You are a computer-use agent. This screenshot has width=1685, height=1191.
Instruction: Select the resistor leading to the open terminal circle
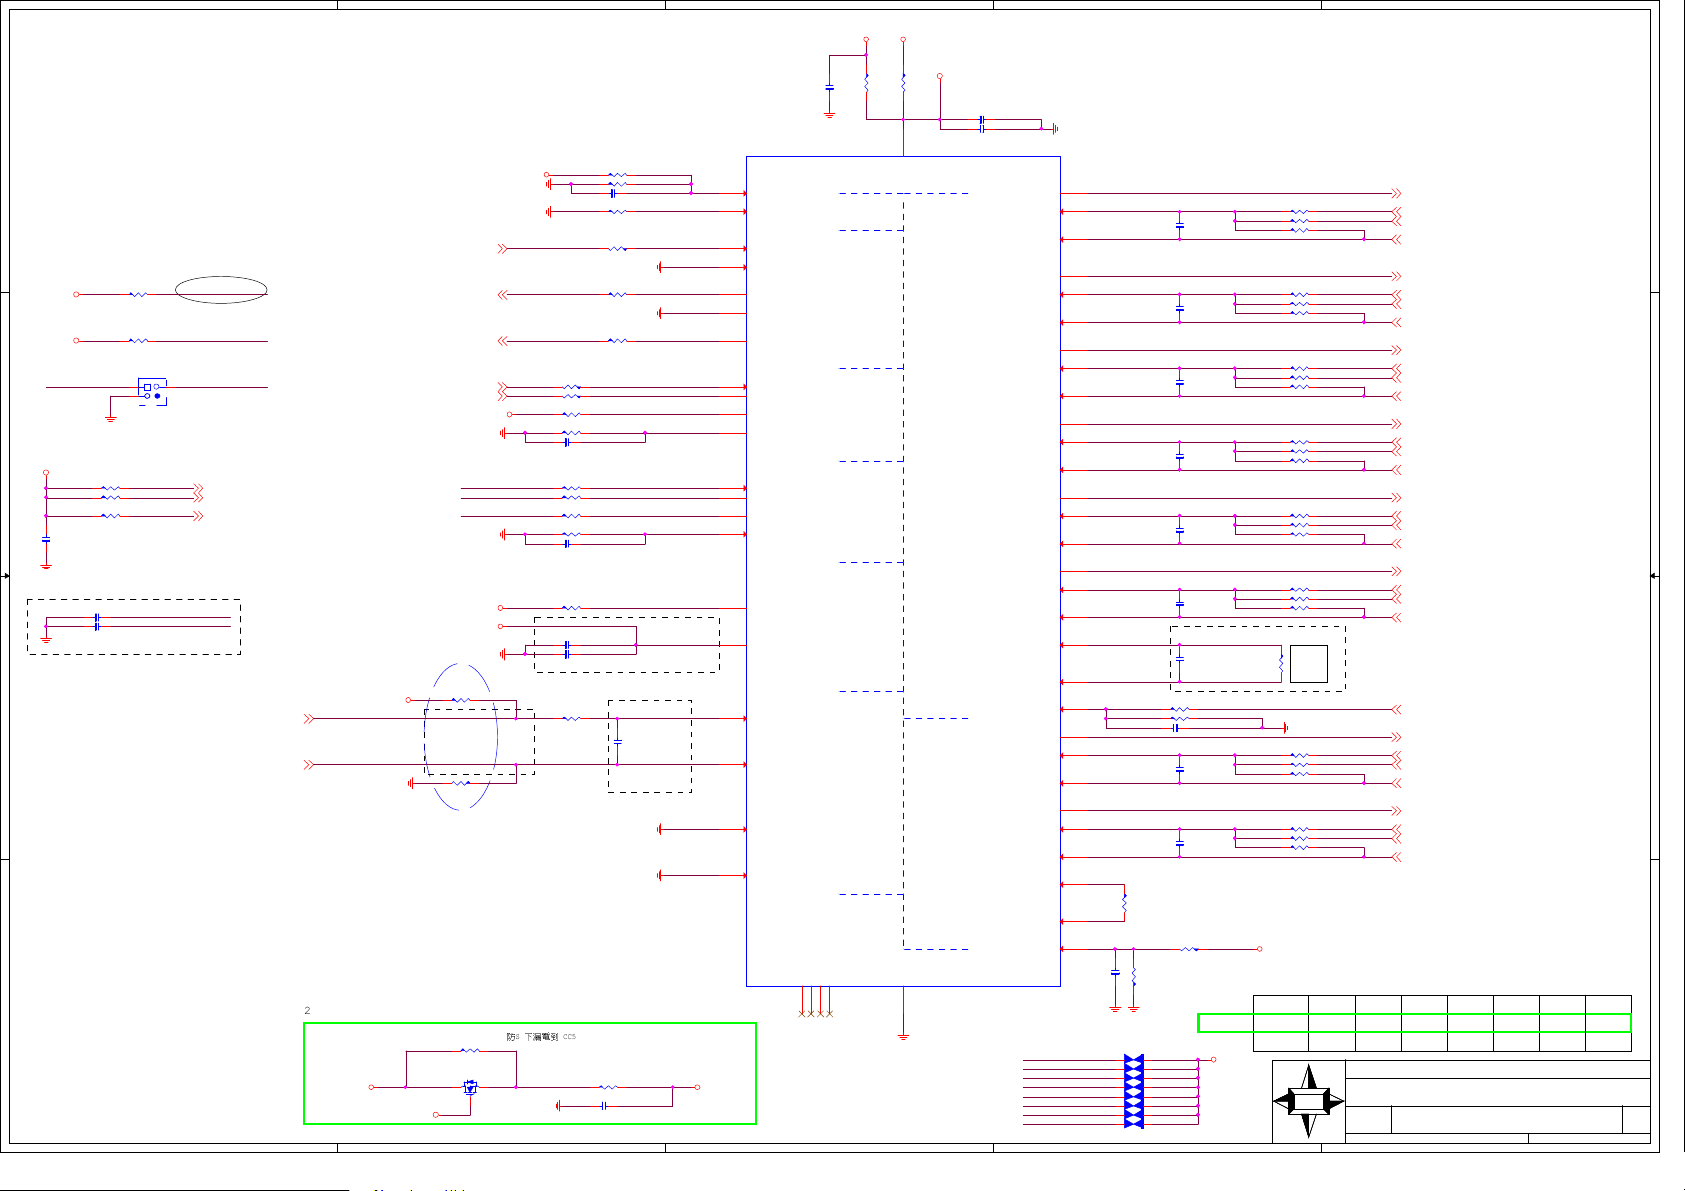[x=1189, y=949]
